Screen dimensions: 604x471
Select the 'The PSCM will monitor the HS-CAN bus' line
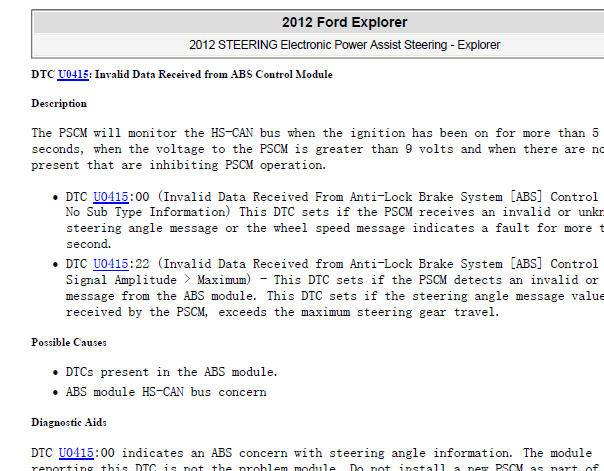tap(317, 133)
